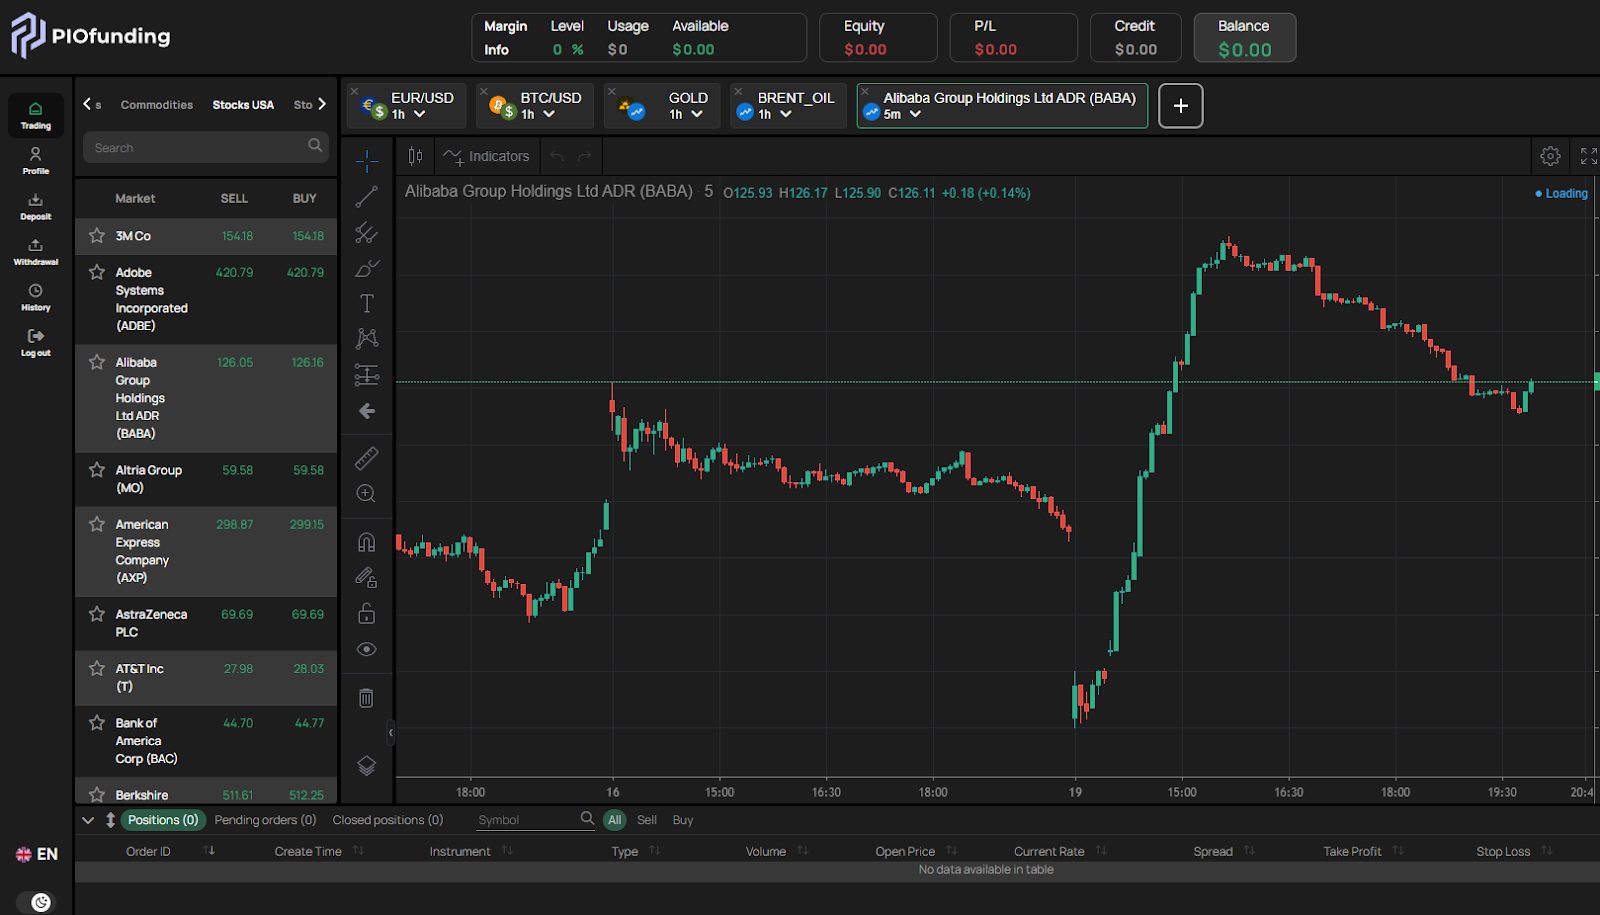Select the crosshair cursor tool

click(x=367, y=160)
